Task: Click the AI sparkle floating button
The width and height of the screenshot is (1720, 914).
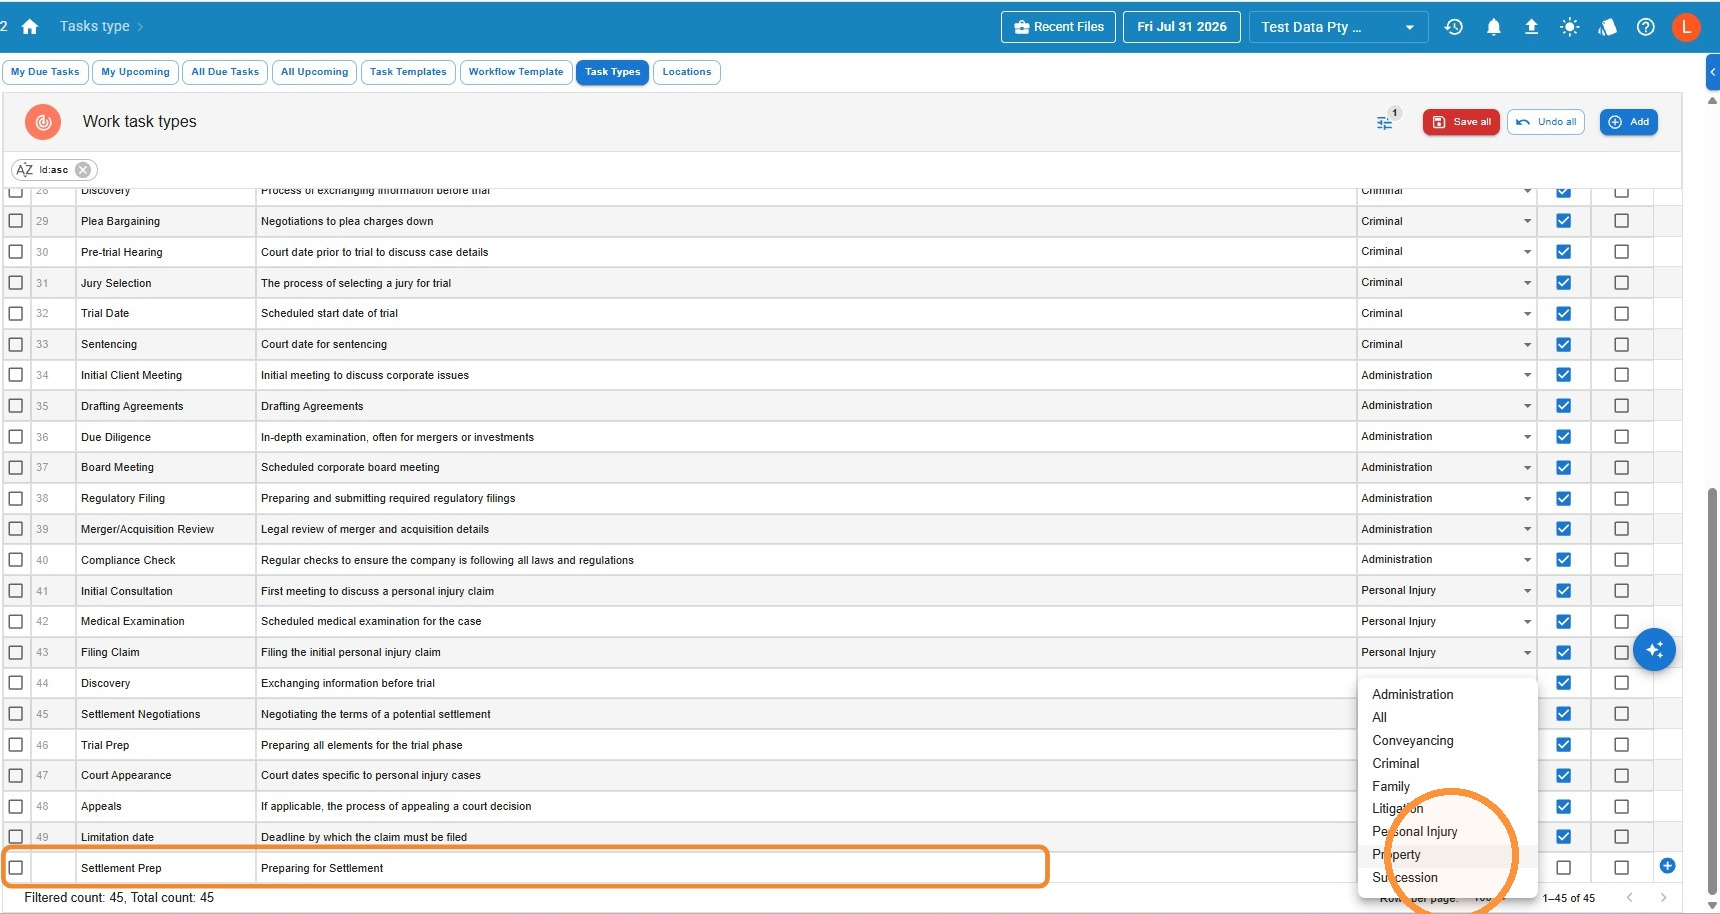Action: [1654, 650]
